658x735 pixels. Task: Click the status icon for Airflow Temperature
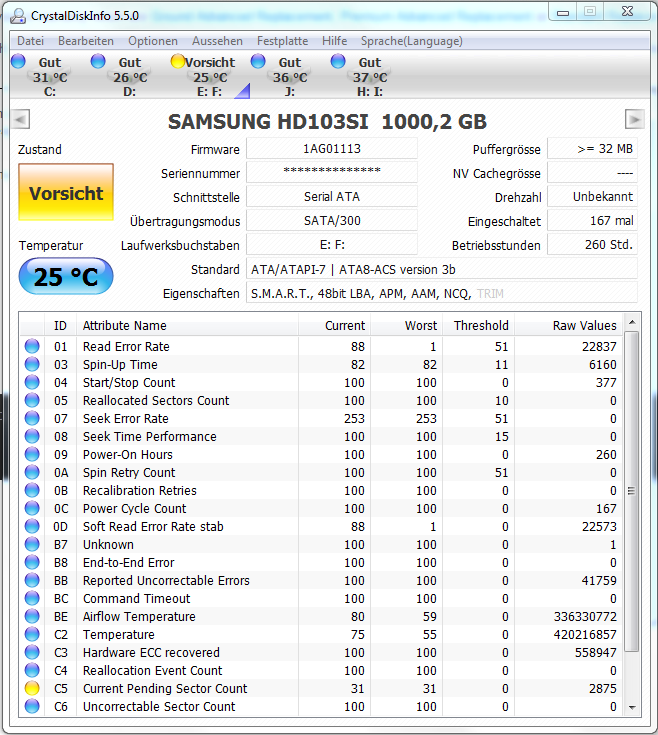tap(32, 616)
